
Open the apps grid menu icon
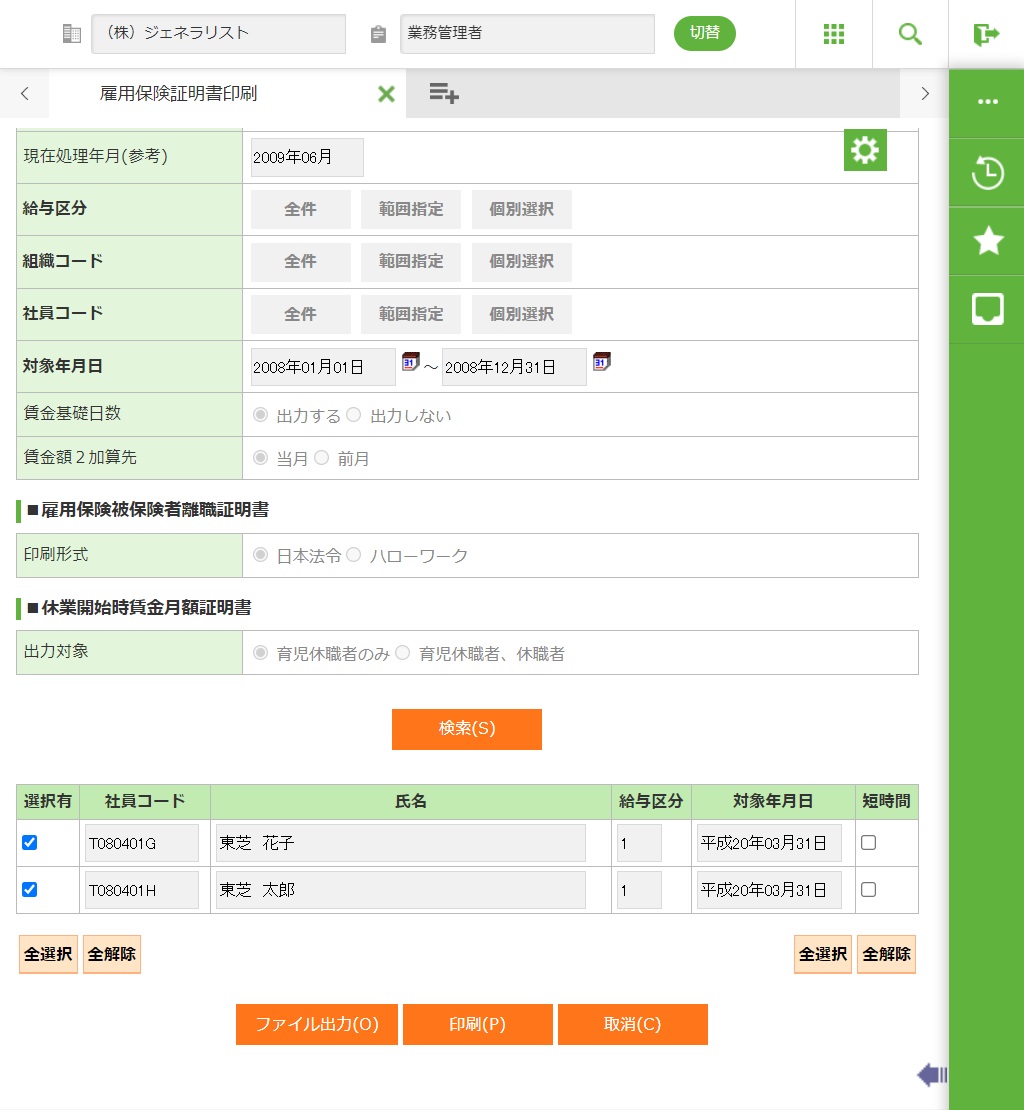[x=834, y=34]
